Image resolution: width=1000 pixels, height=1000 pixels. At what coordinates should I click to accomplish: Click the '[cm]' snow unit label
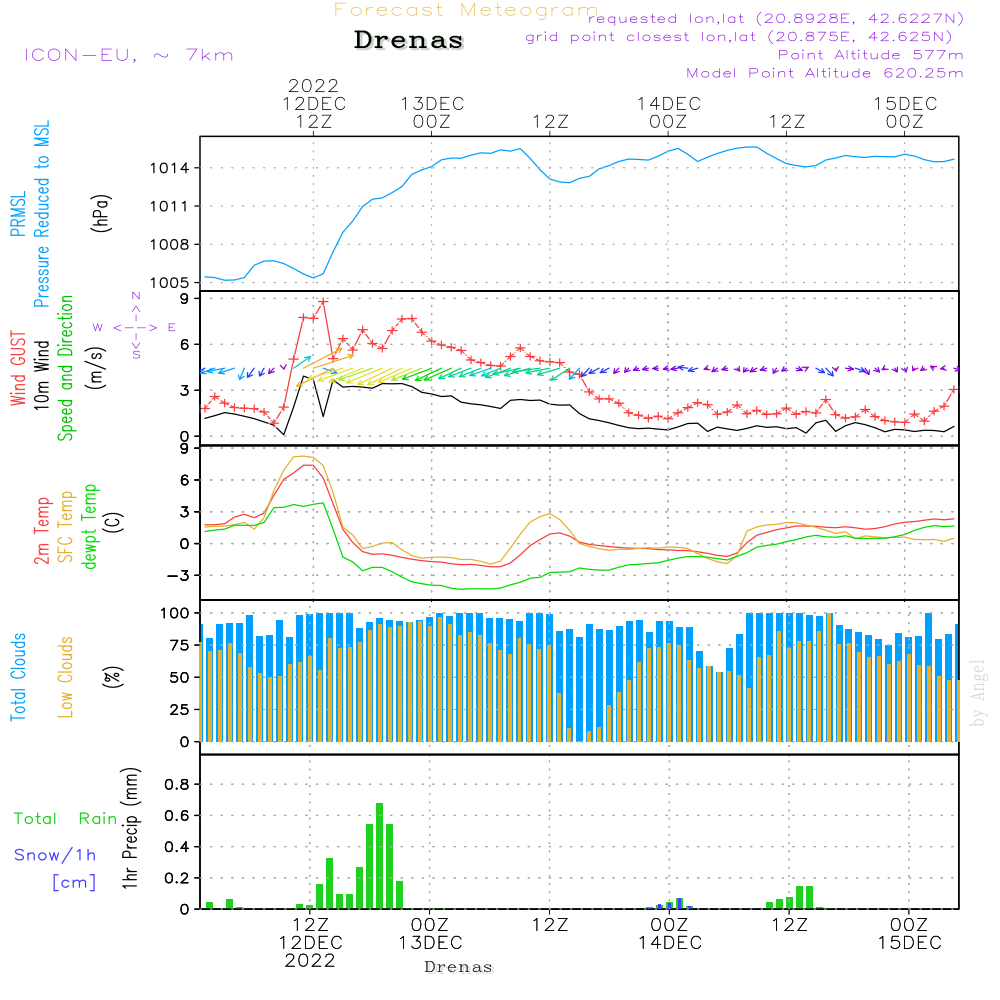click(74, 883)
